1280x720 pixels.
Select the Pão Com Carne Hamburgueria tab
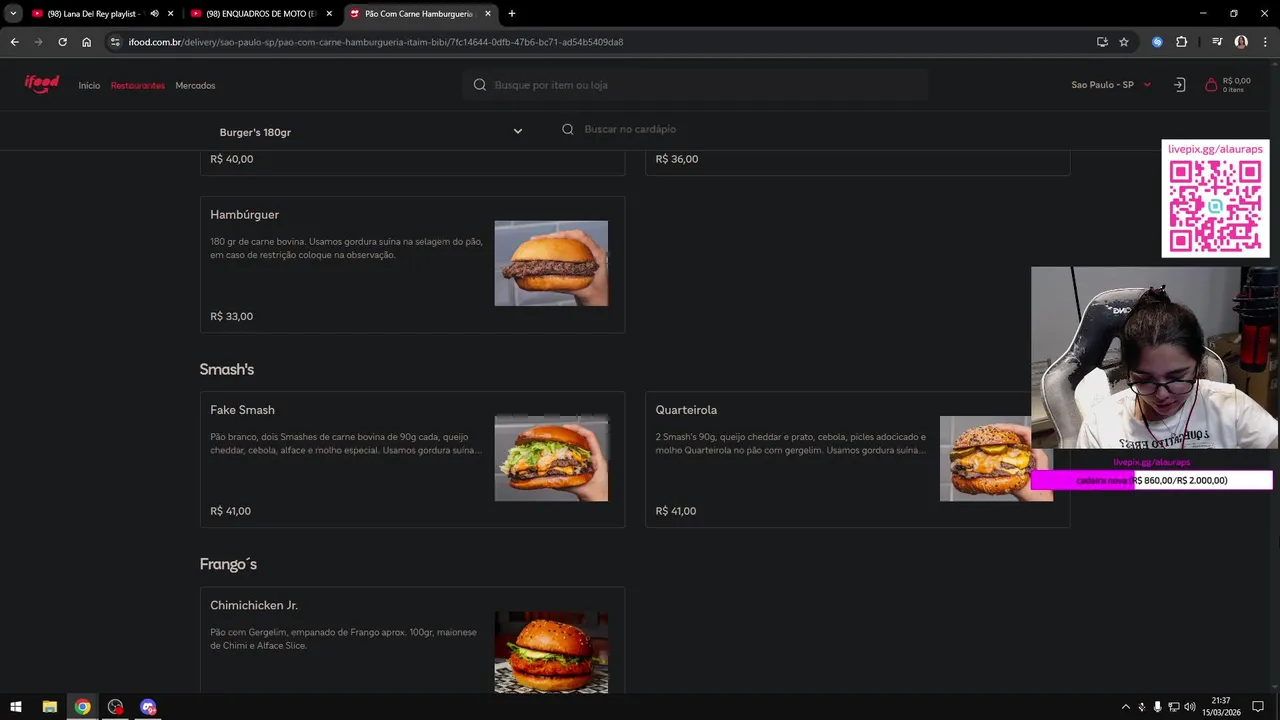tap(420, 14)
